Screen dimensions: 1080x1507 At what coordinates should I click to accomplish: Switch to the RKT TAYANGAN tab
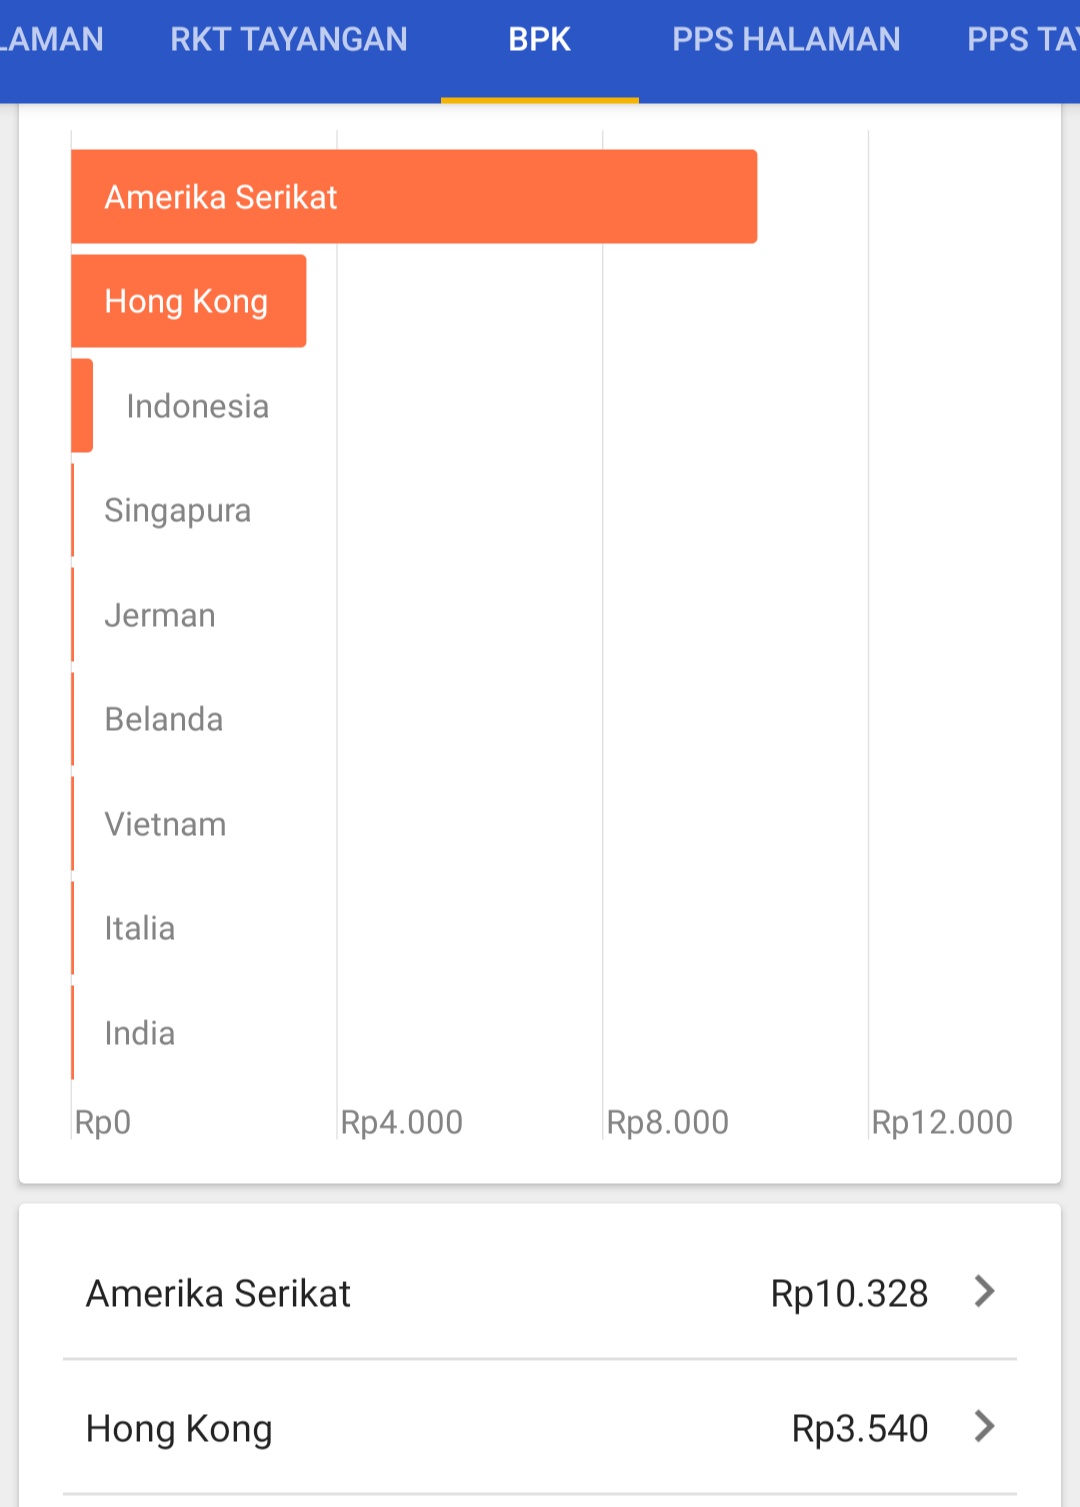(289, 40)
